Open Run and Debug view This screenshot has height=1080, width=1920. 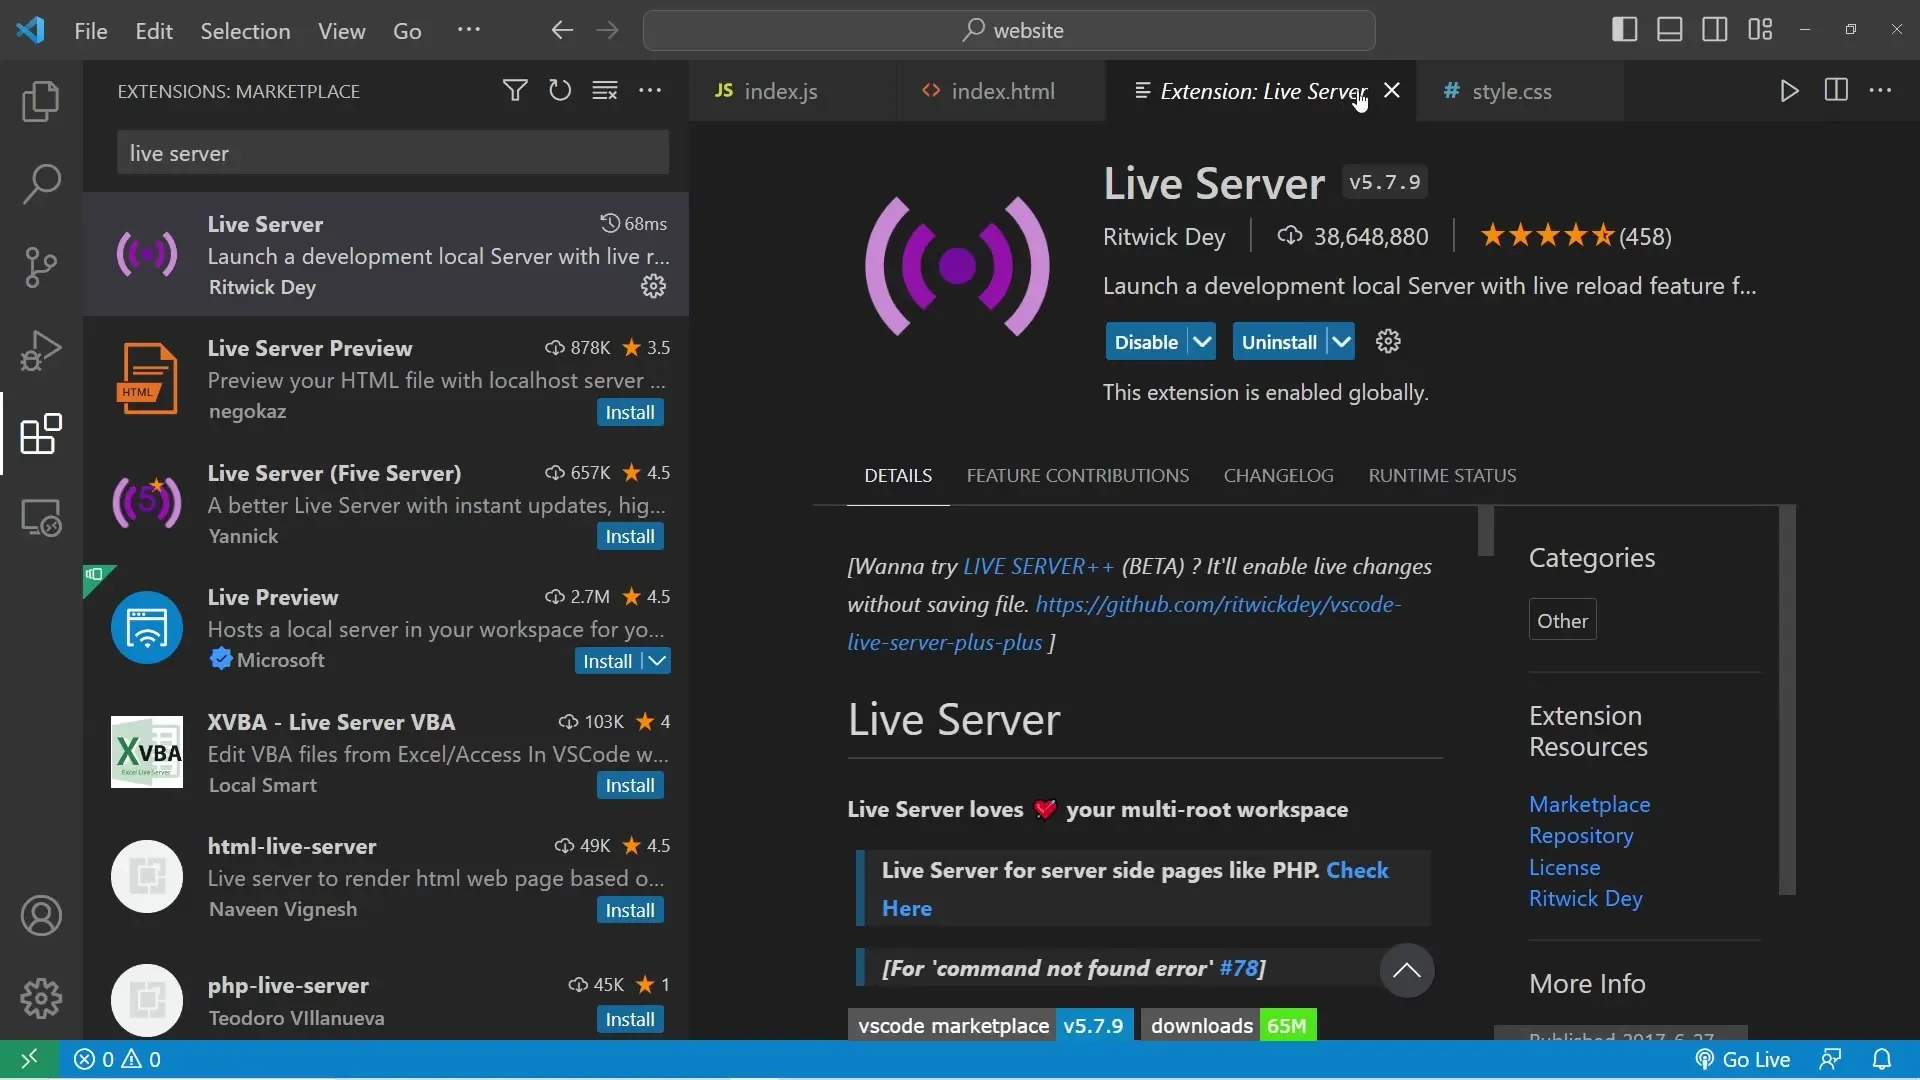pos(41,351)
